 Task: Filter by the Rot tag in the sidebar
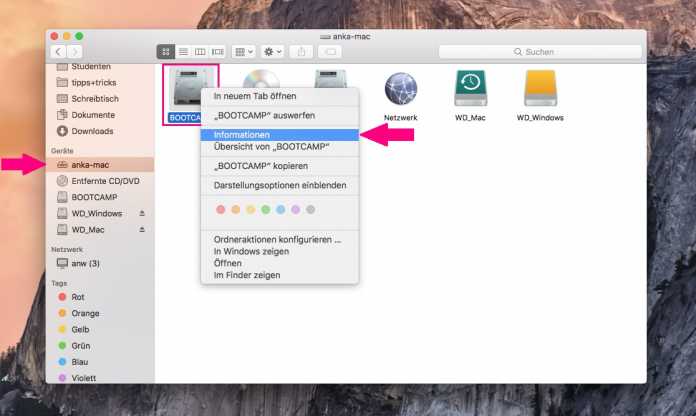79,297
